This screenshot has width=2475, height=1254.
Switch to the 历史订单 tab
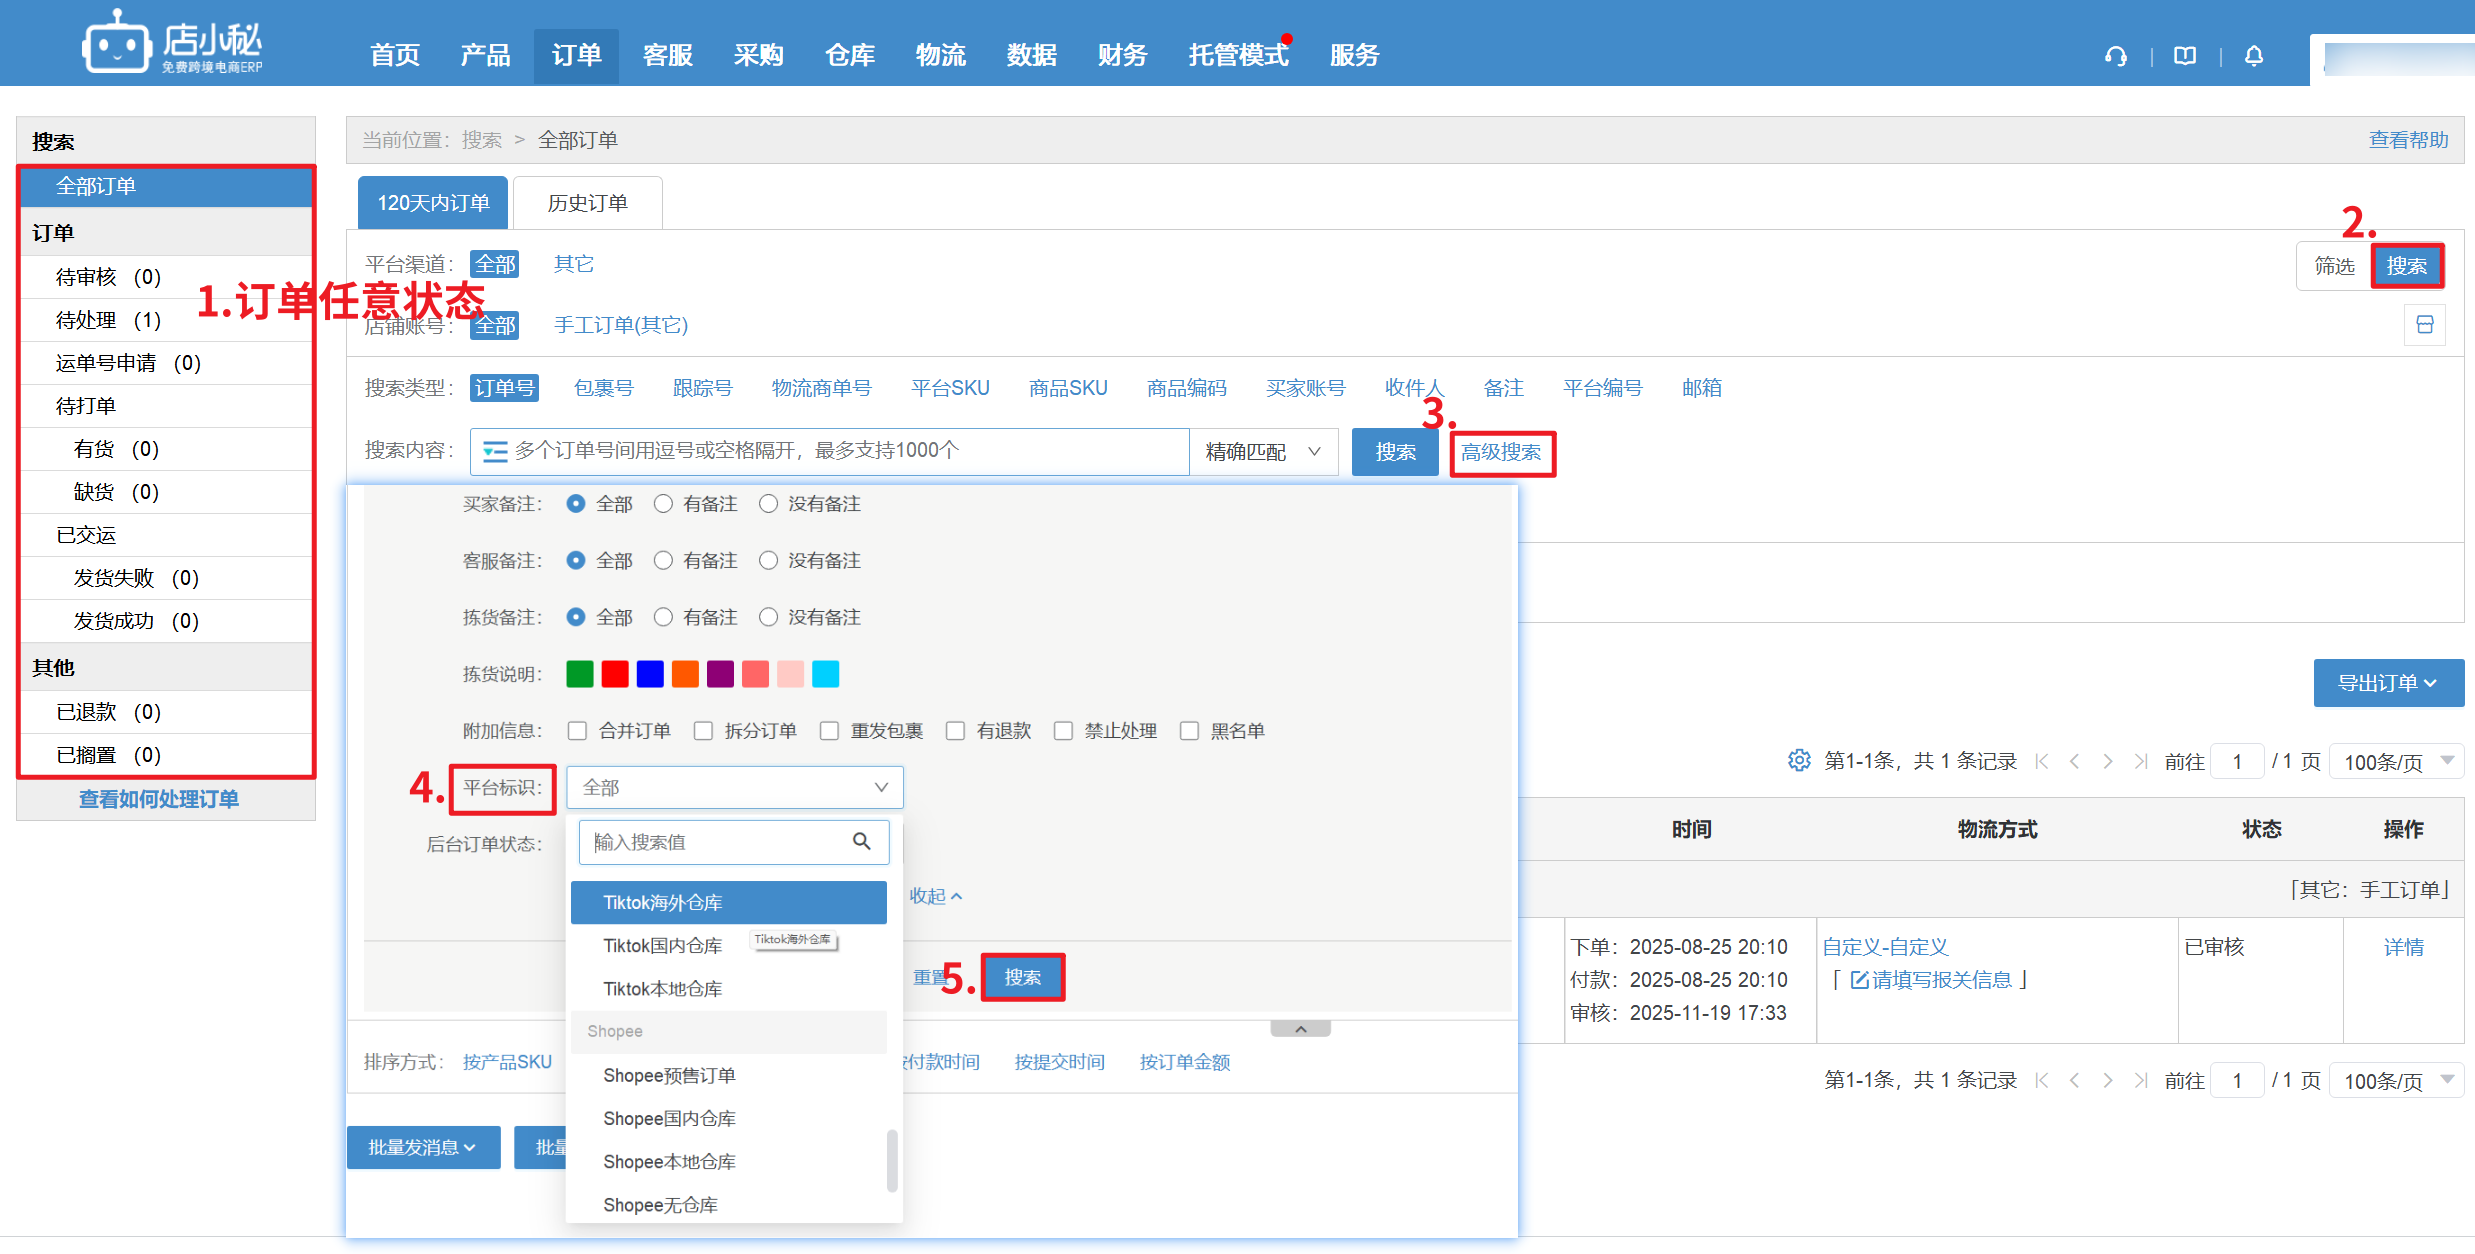pos(587,203)
